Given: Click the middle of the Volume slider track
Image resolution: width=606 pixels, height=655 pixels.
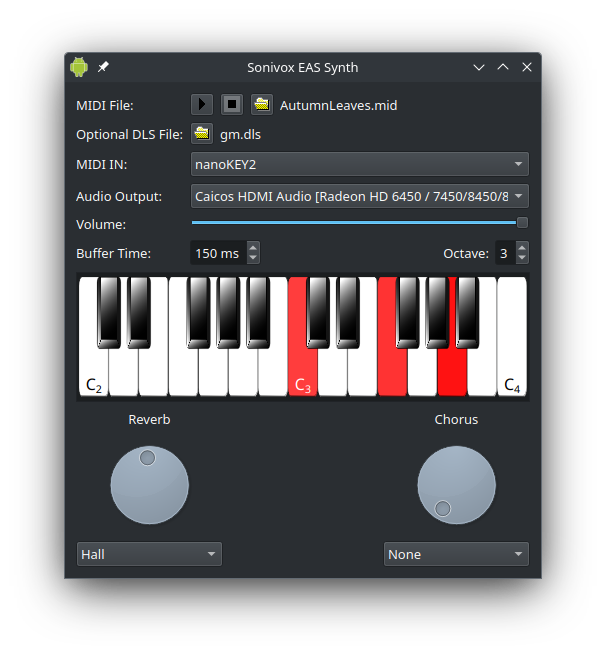Looking at the screenshot, I should coord(360,223).
